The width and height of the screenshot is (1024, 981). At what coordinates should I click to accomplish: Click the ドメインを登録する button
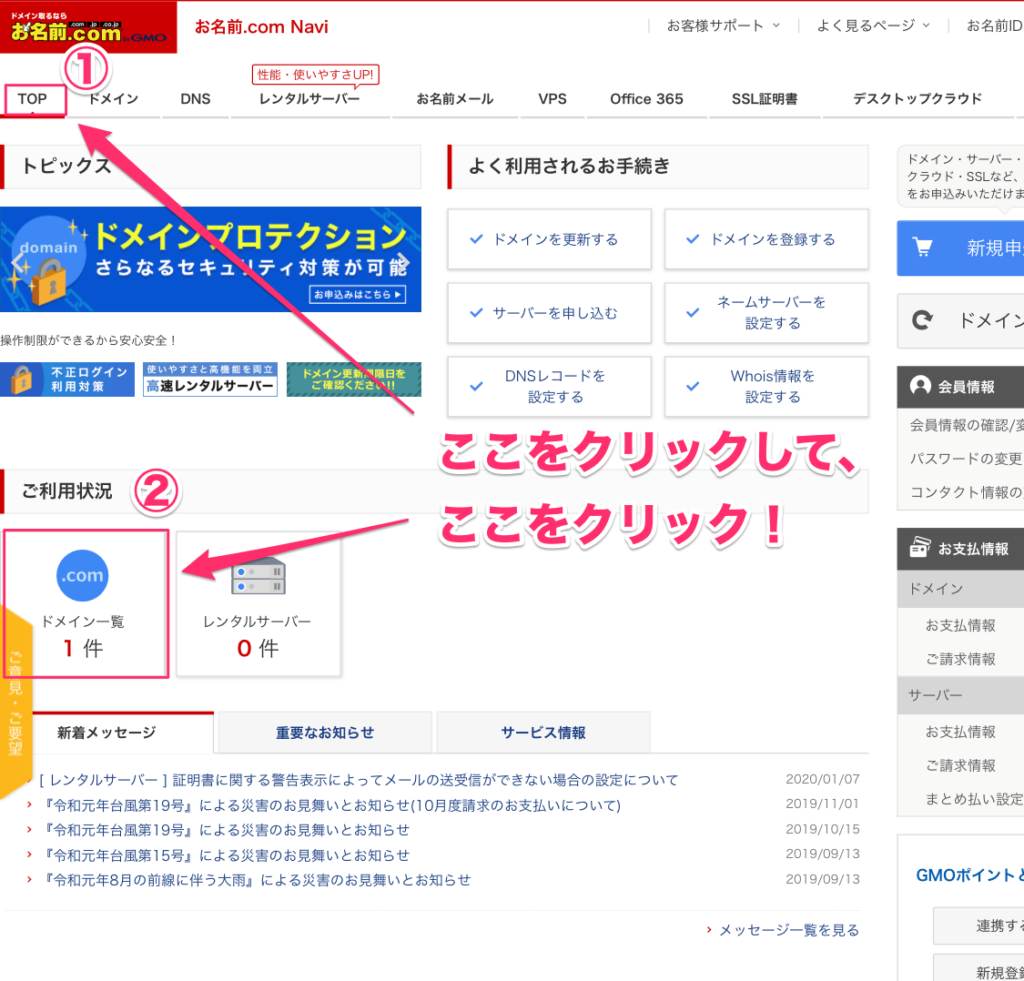pyautogui.click(x=767, y=239)
